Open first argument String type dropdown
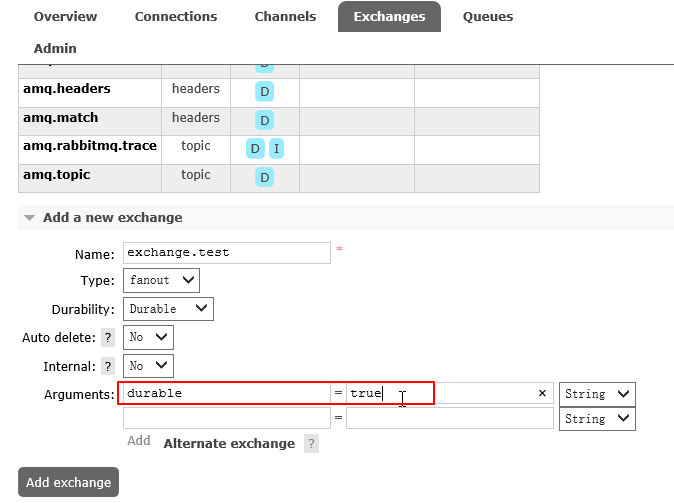The height and width of the screenshot is (503, 674). tap(597, 394)
